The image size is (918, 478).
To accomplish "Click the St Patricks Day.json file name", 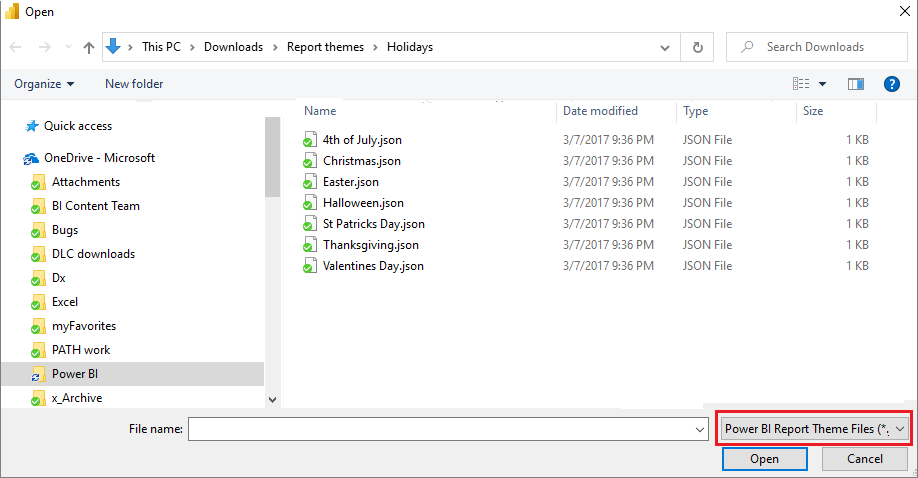I will 374,224.
